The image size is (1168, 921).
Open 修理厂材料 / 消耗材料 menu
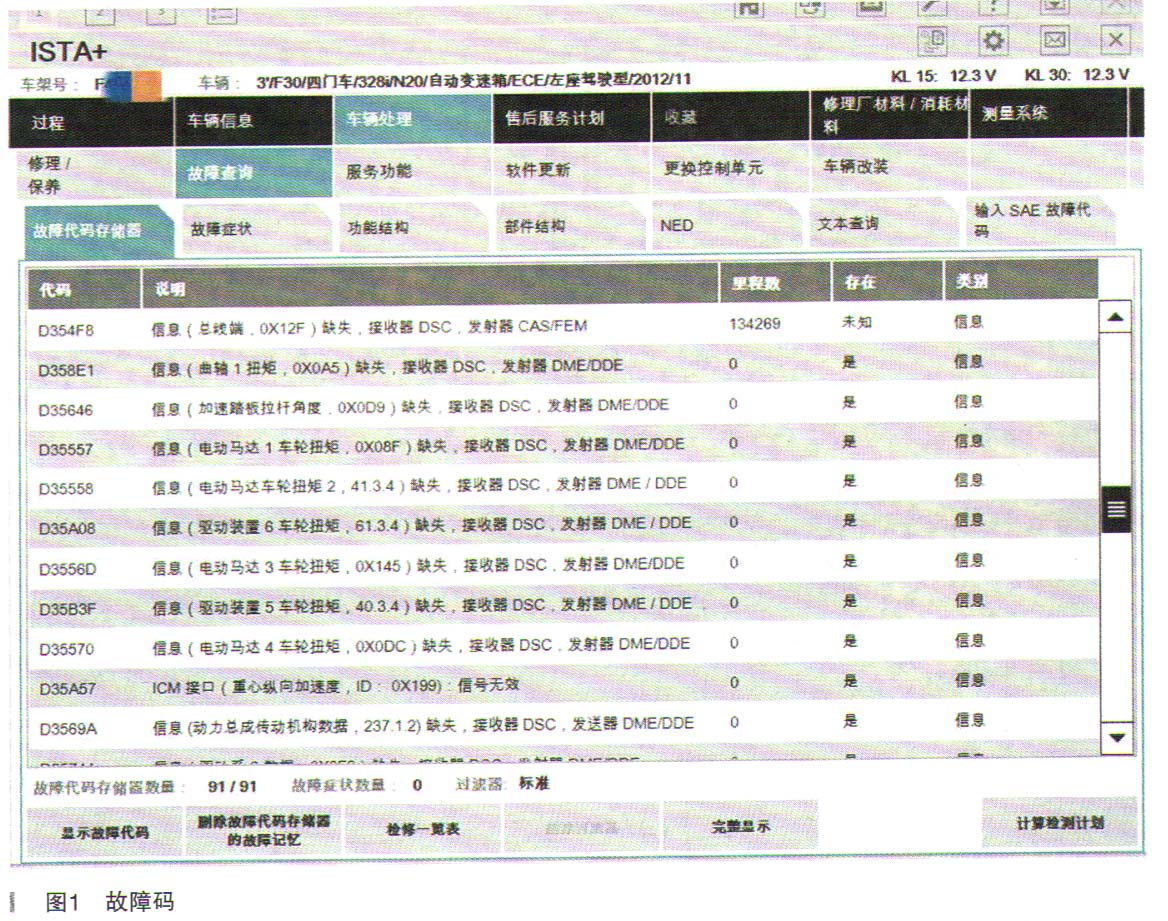pyautogui.click(x=889, y=115)
